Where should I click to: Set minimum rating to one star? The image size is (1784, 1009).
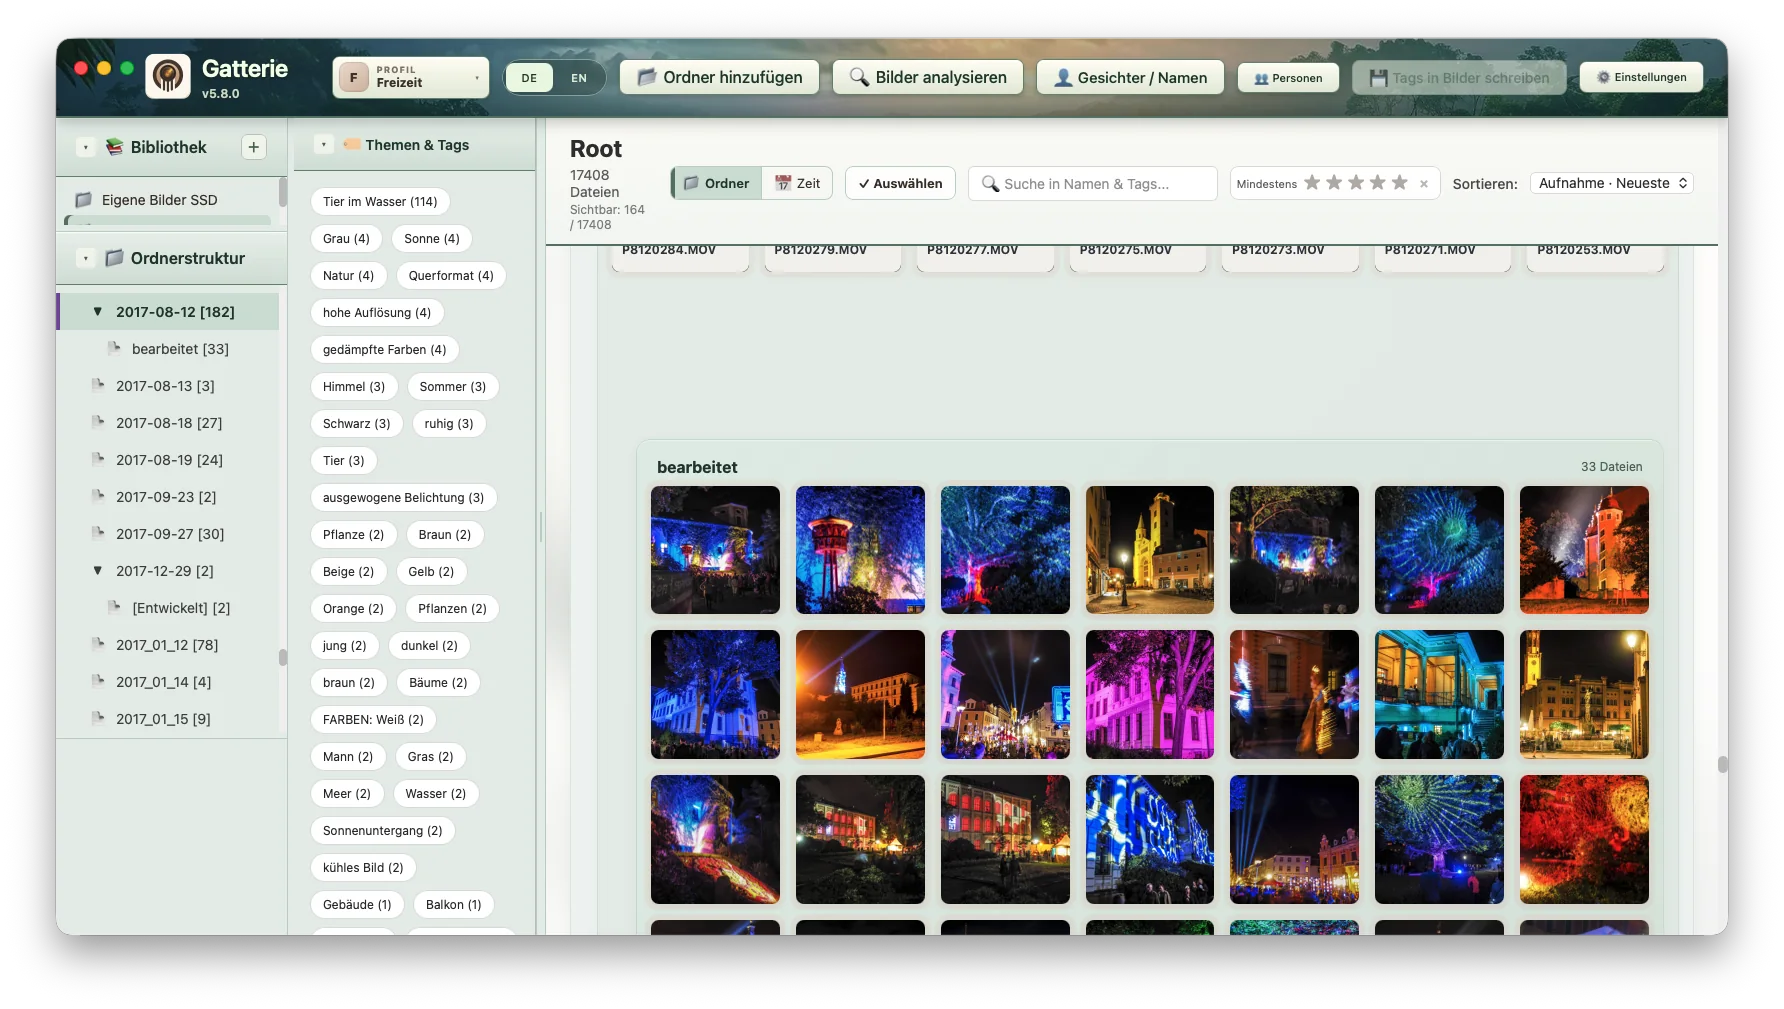click(x=1312, y=183)
